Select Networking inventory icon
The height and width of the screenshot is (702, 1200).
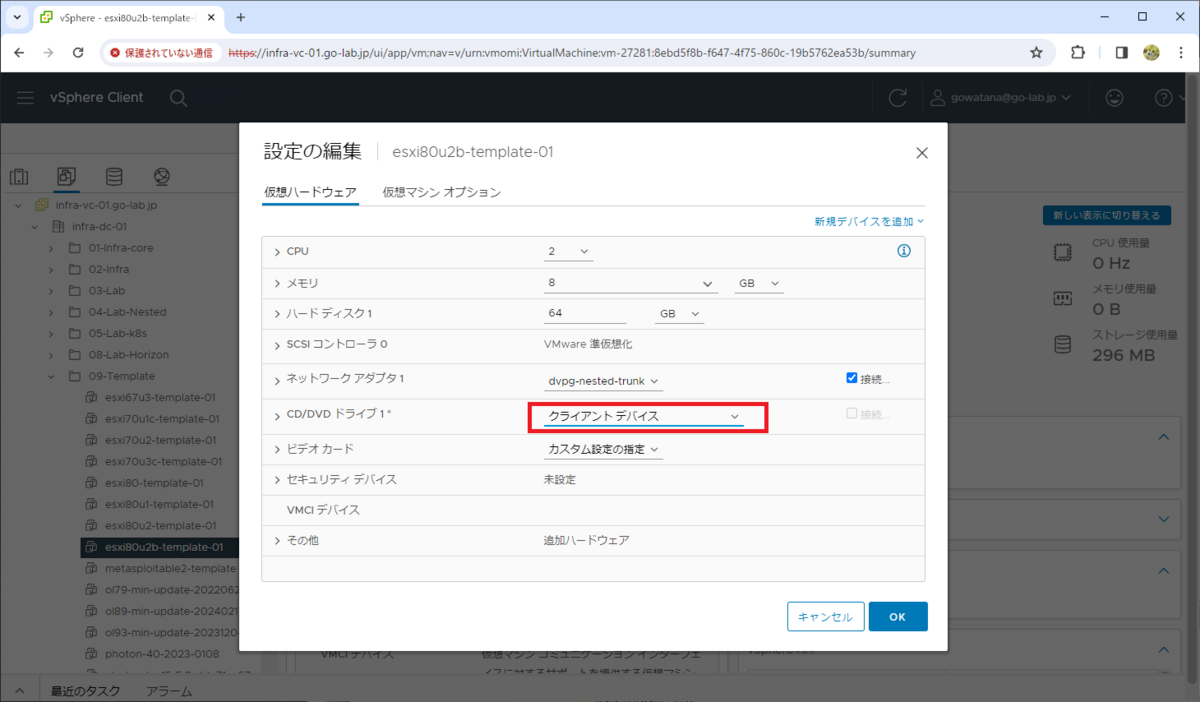pyautogui.click(x=162, y=177)
